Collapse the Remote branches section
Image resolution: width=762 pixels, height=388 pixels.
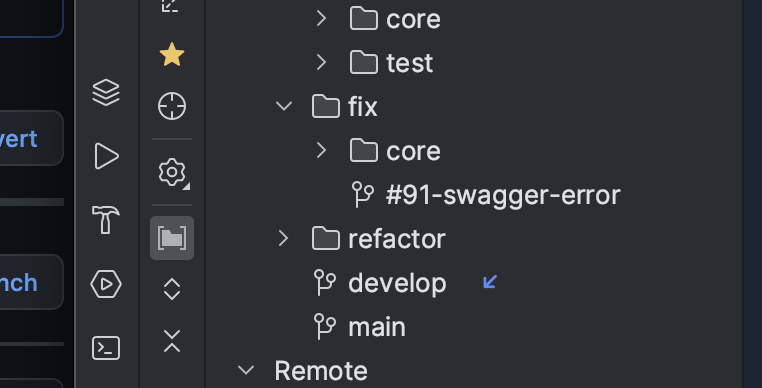[x=246, y=370]
